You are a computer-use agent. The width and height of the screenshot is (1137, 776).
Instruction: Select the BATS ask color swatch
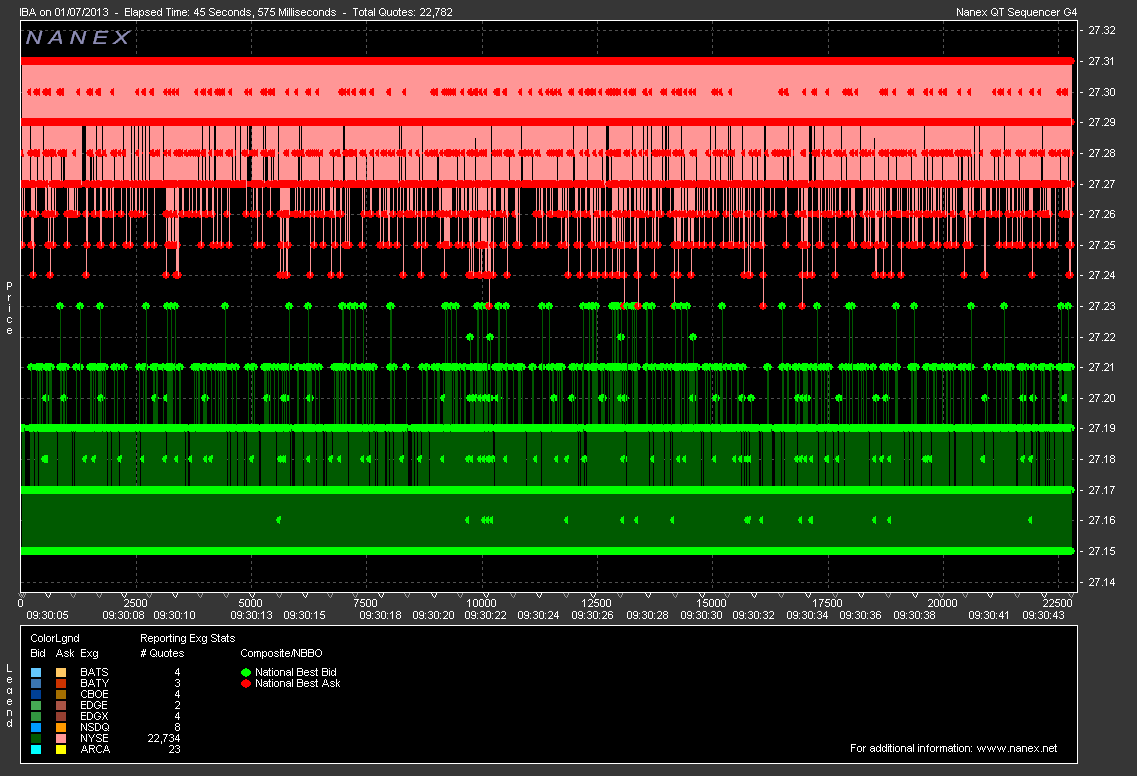[x=61, y=672]
